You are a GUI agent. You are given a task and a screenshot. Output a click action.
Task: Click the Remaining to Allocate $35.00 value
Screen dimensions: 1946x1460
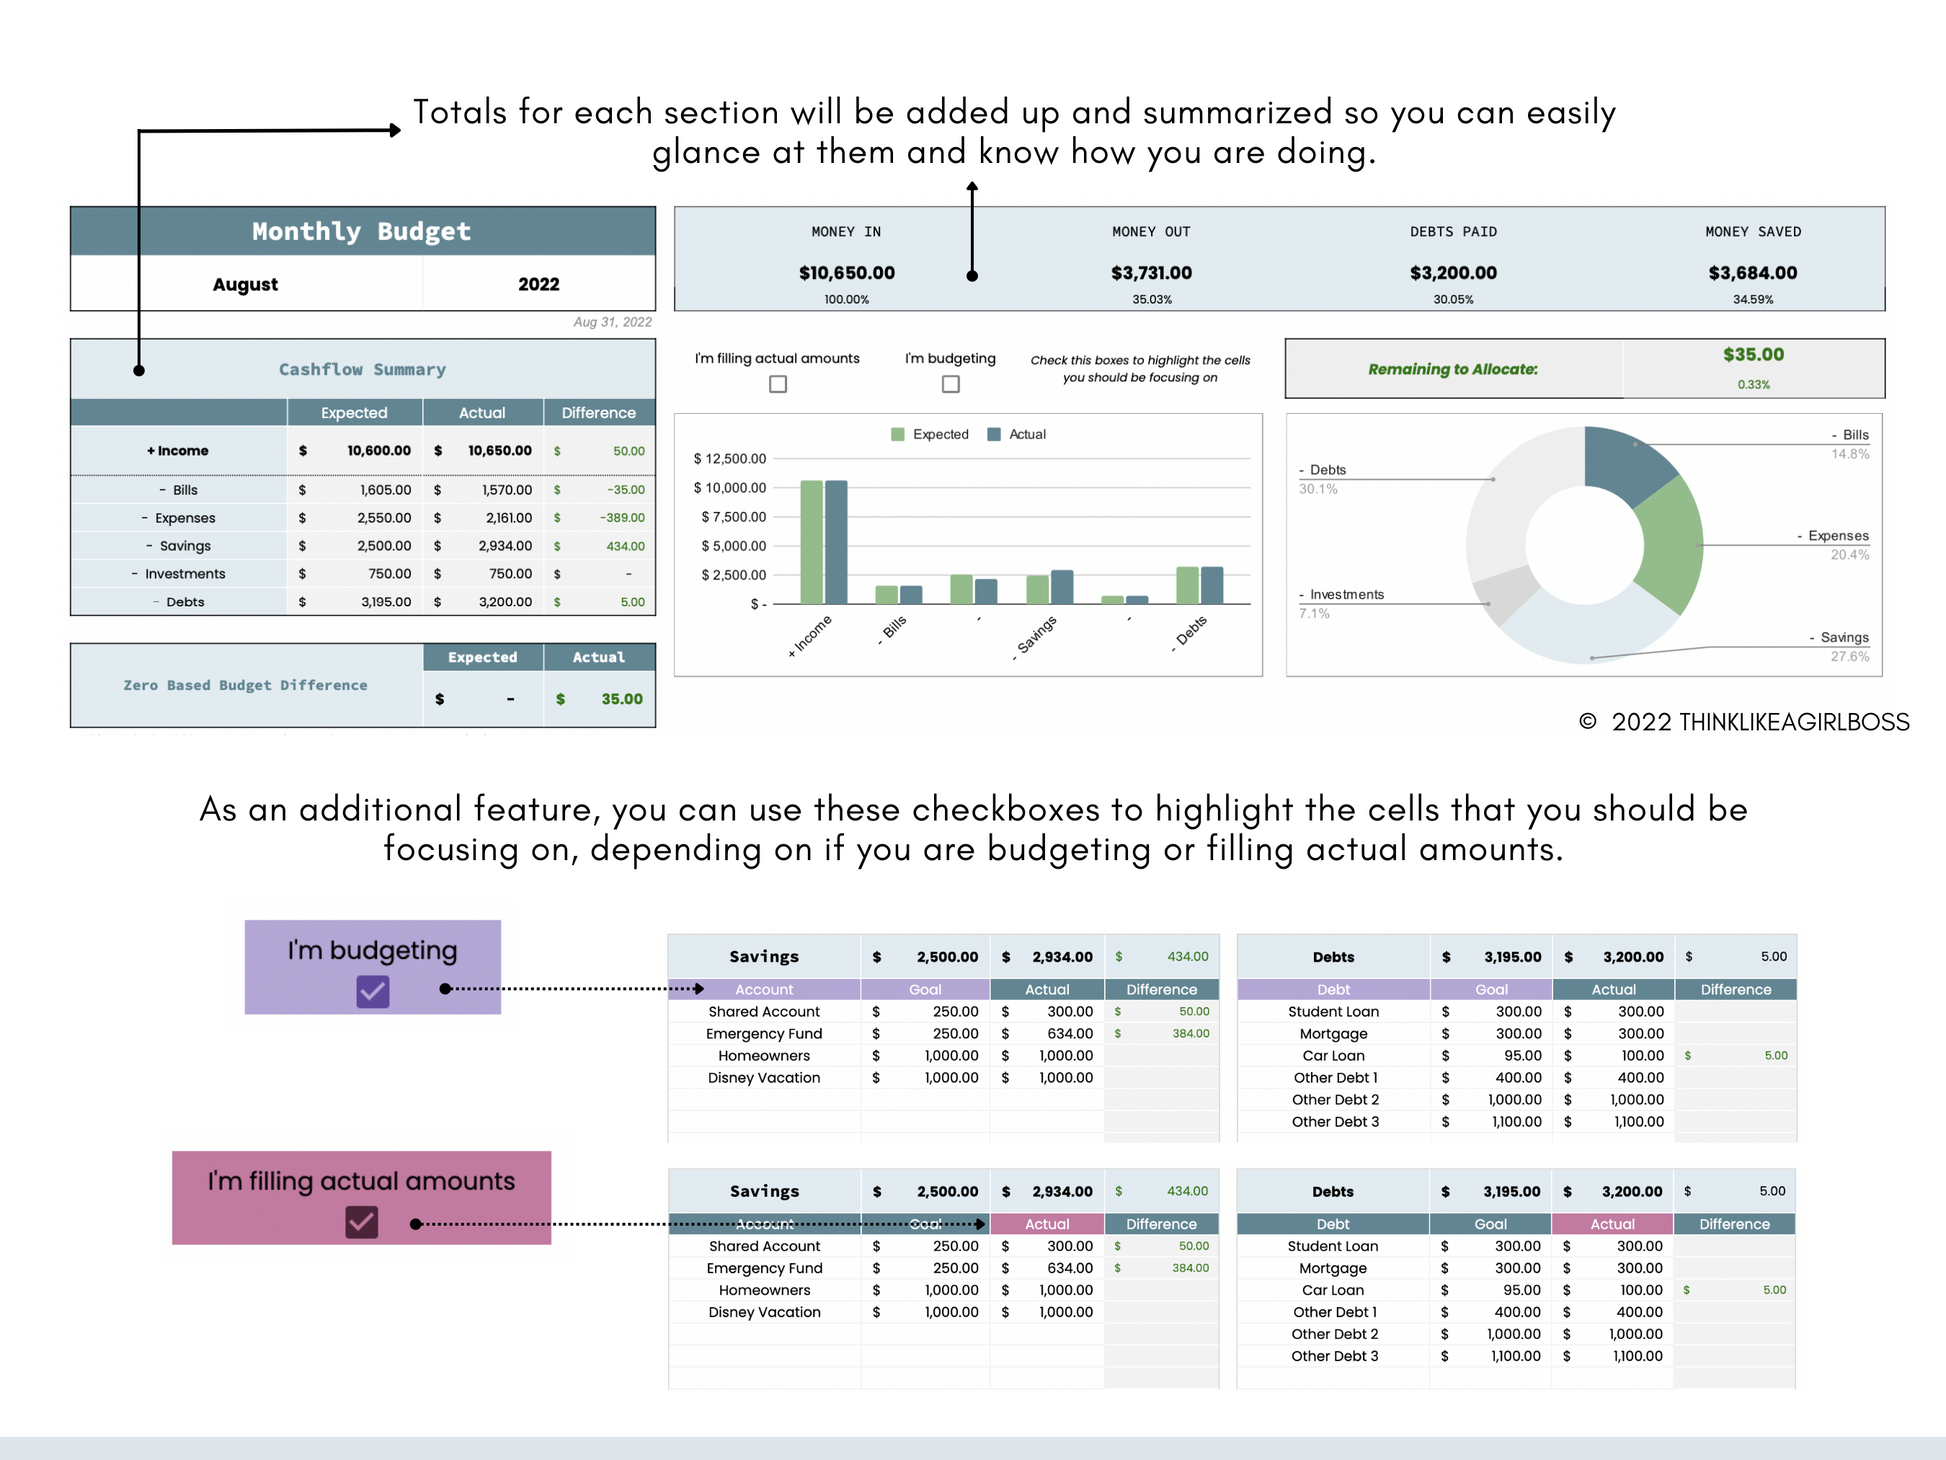click(x=1753, y=355)
